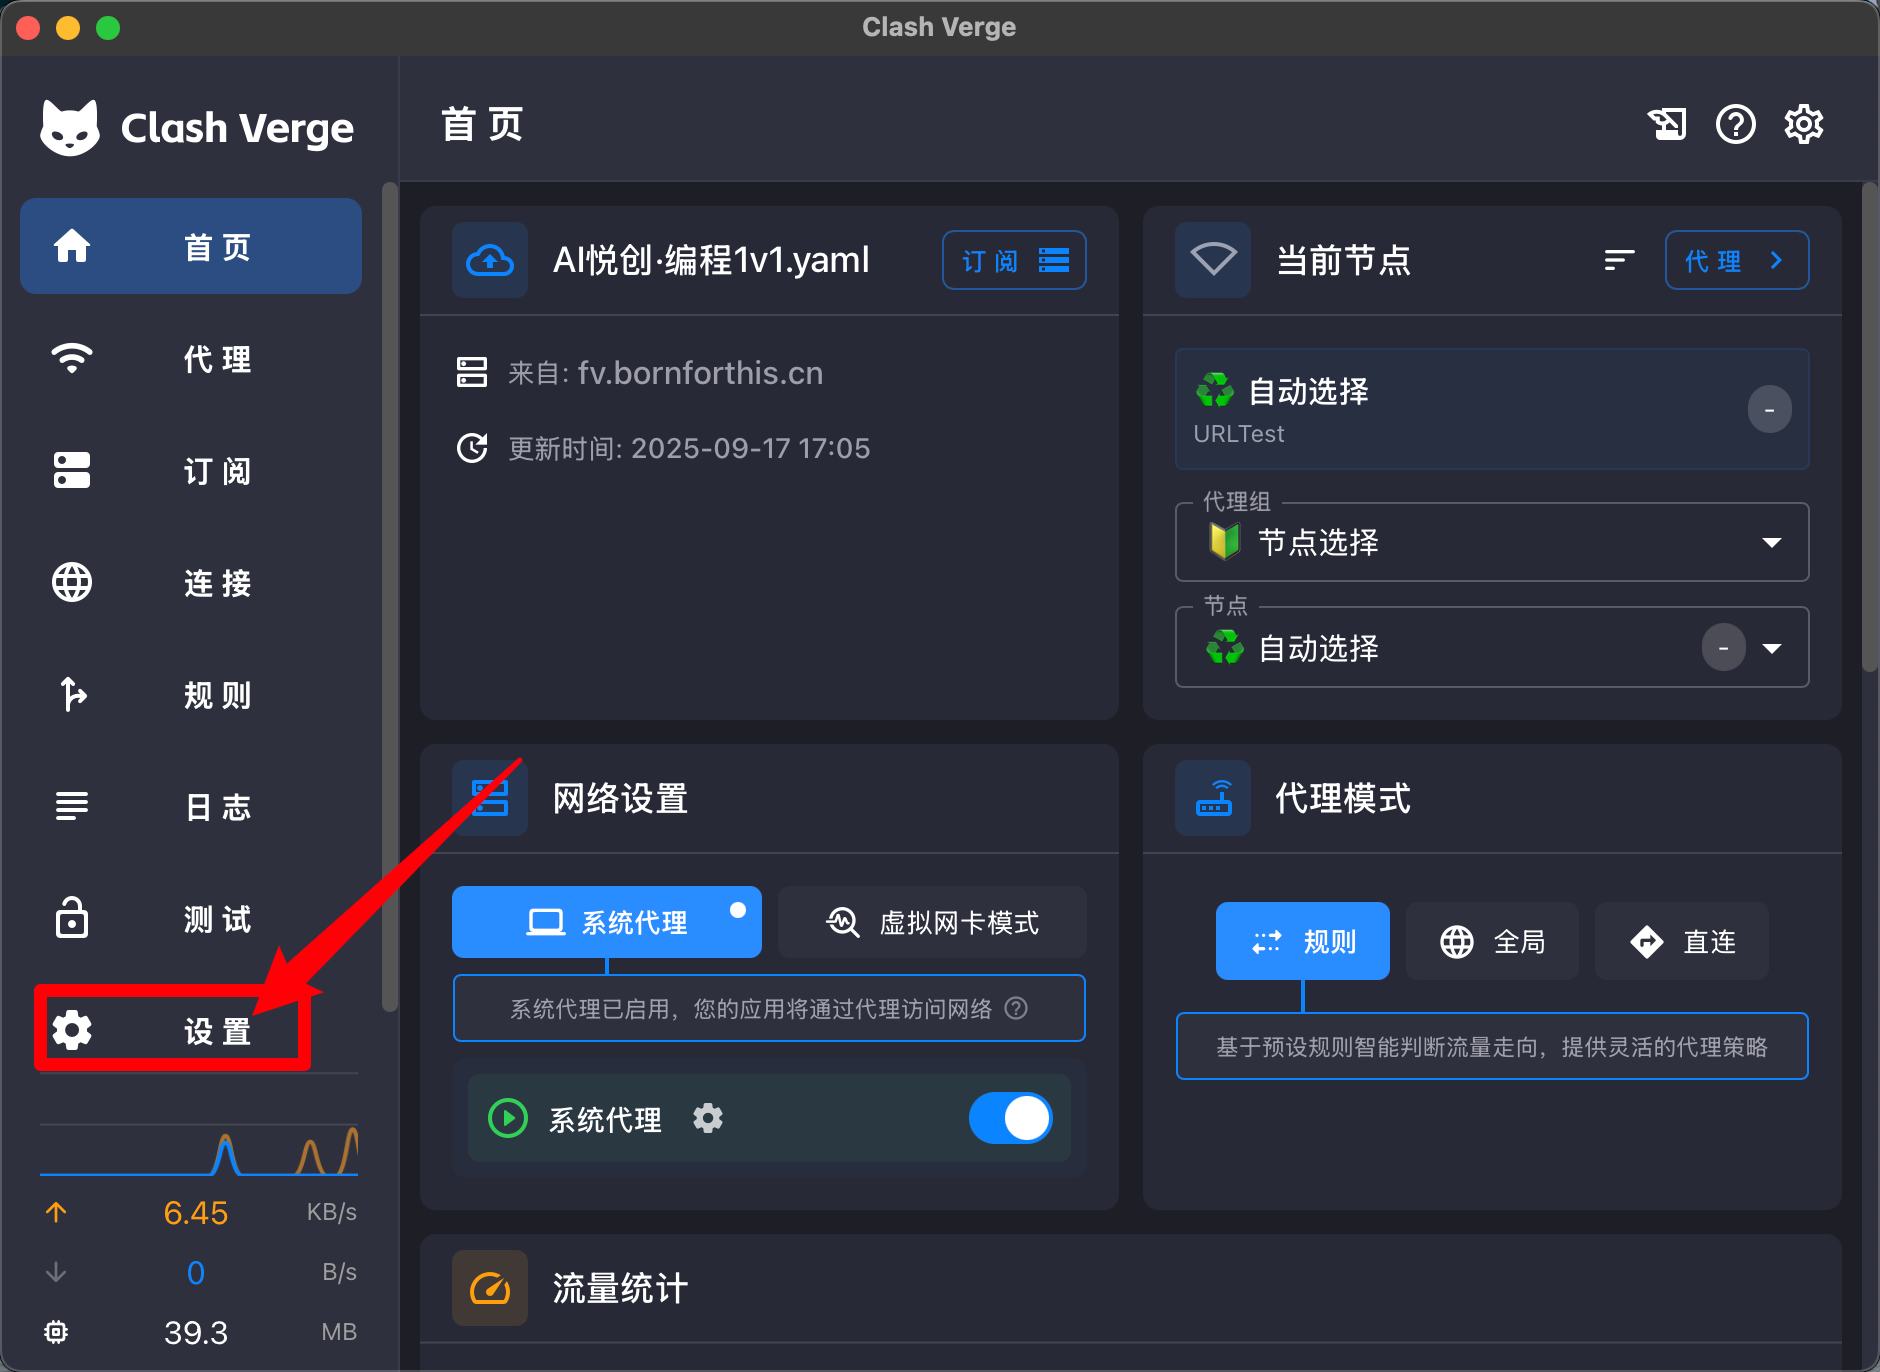
Task: Click the download speed 0 B/s value
Action: 196,1272
